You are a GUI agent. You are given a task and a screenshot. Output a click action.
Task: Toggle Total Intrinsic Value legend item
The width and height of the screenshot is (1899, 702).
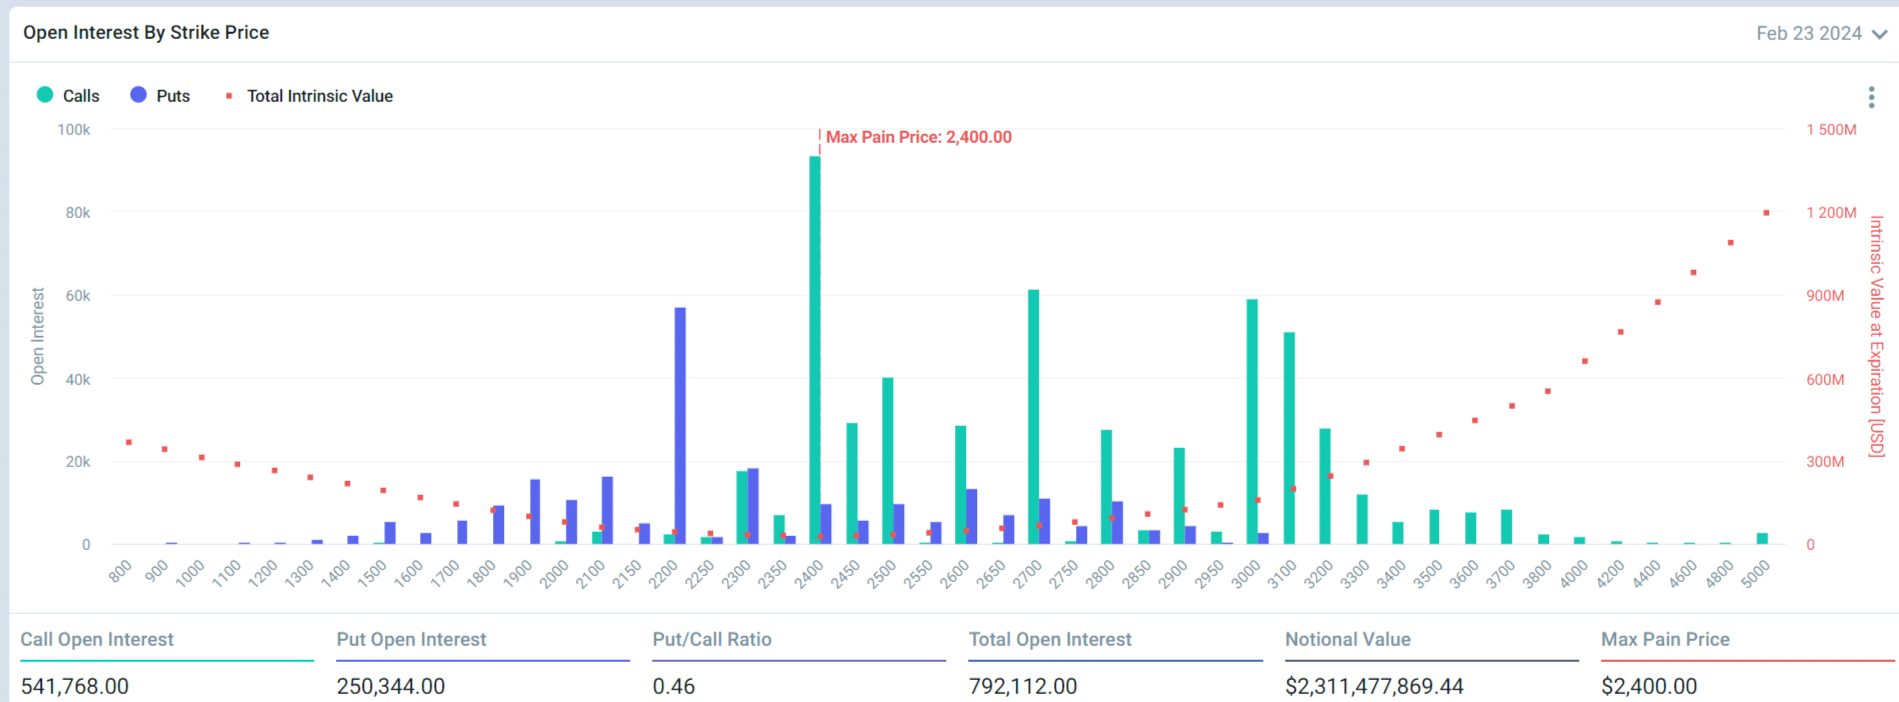click(x=319, y=96)
